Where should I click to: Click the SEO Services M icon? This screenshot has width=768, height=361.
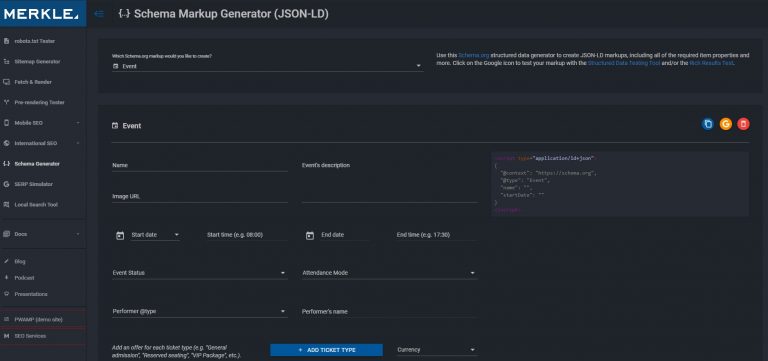6,336
